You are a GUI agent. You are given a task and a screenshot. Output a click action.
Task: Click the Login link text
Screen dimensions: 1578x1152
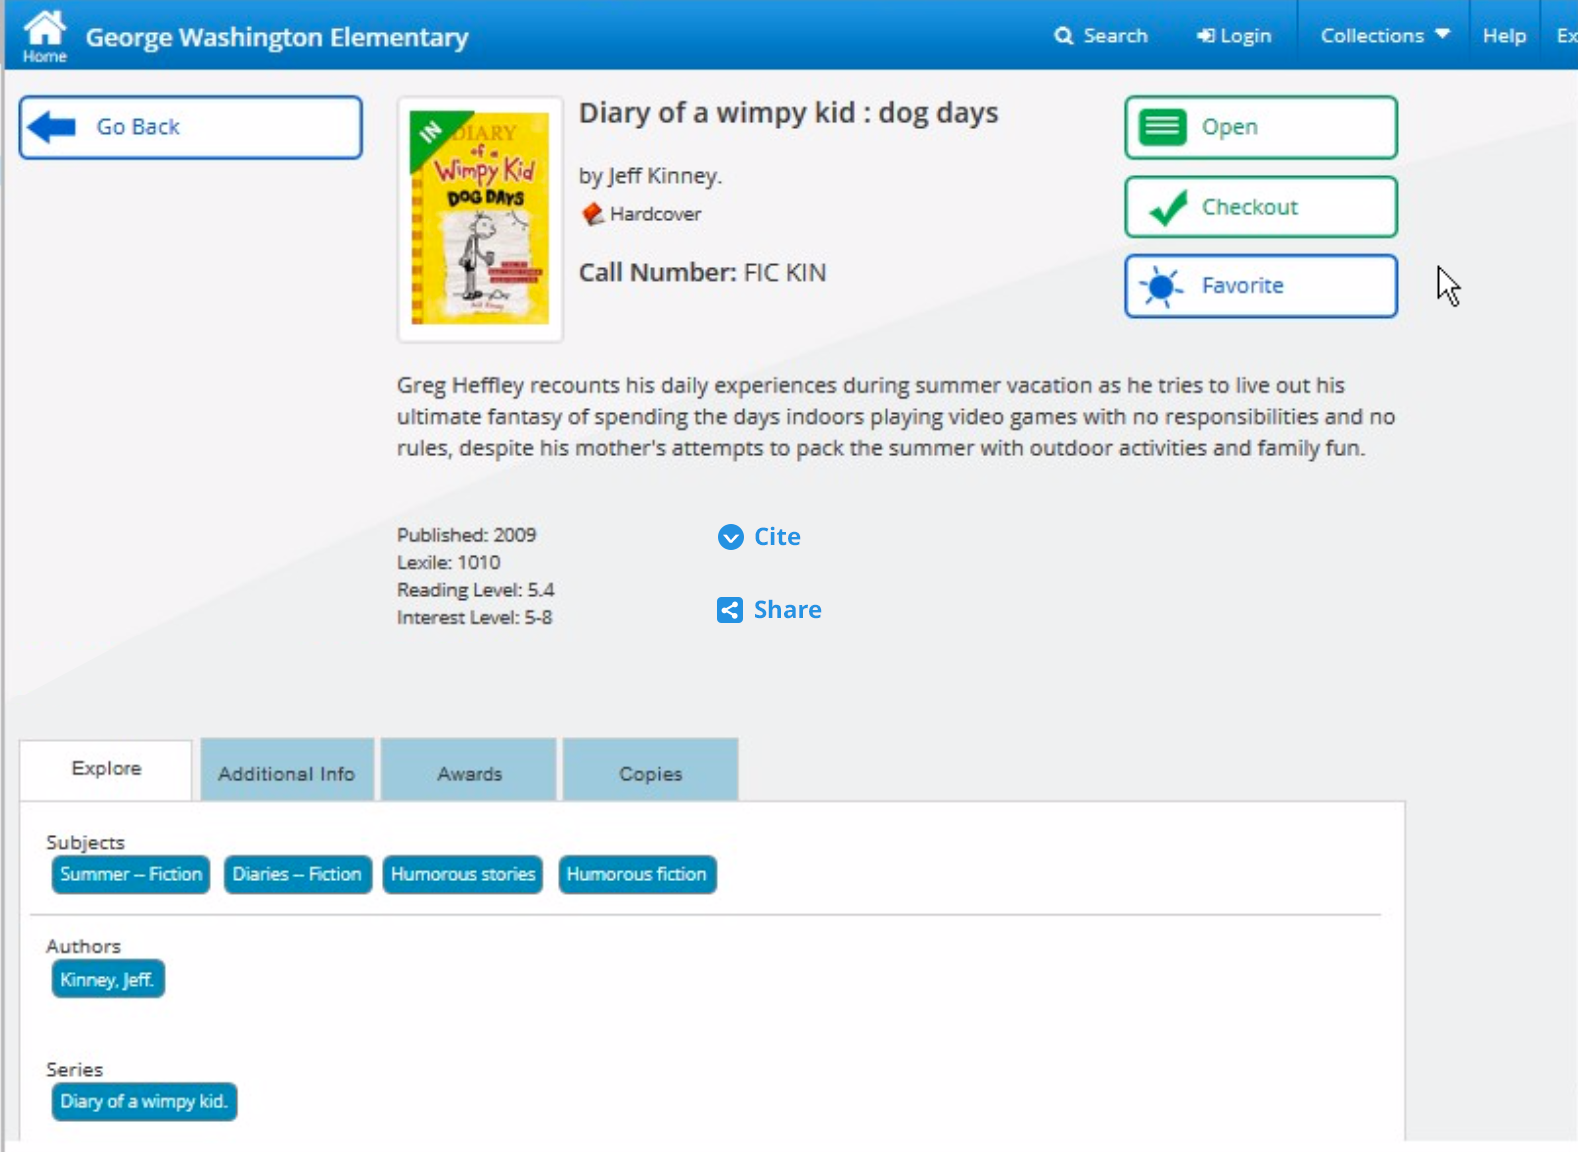click(1246, 36)
